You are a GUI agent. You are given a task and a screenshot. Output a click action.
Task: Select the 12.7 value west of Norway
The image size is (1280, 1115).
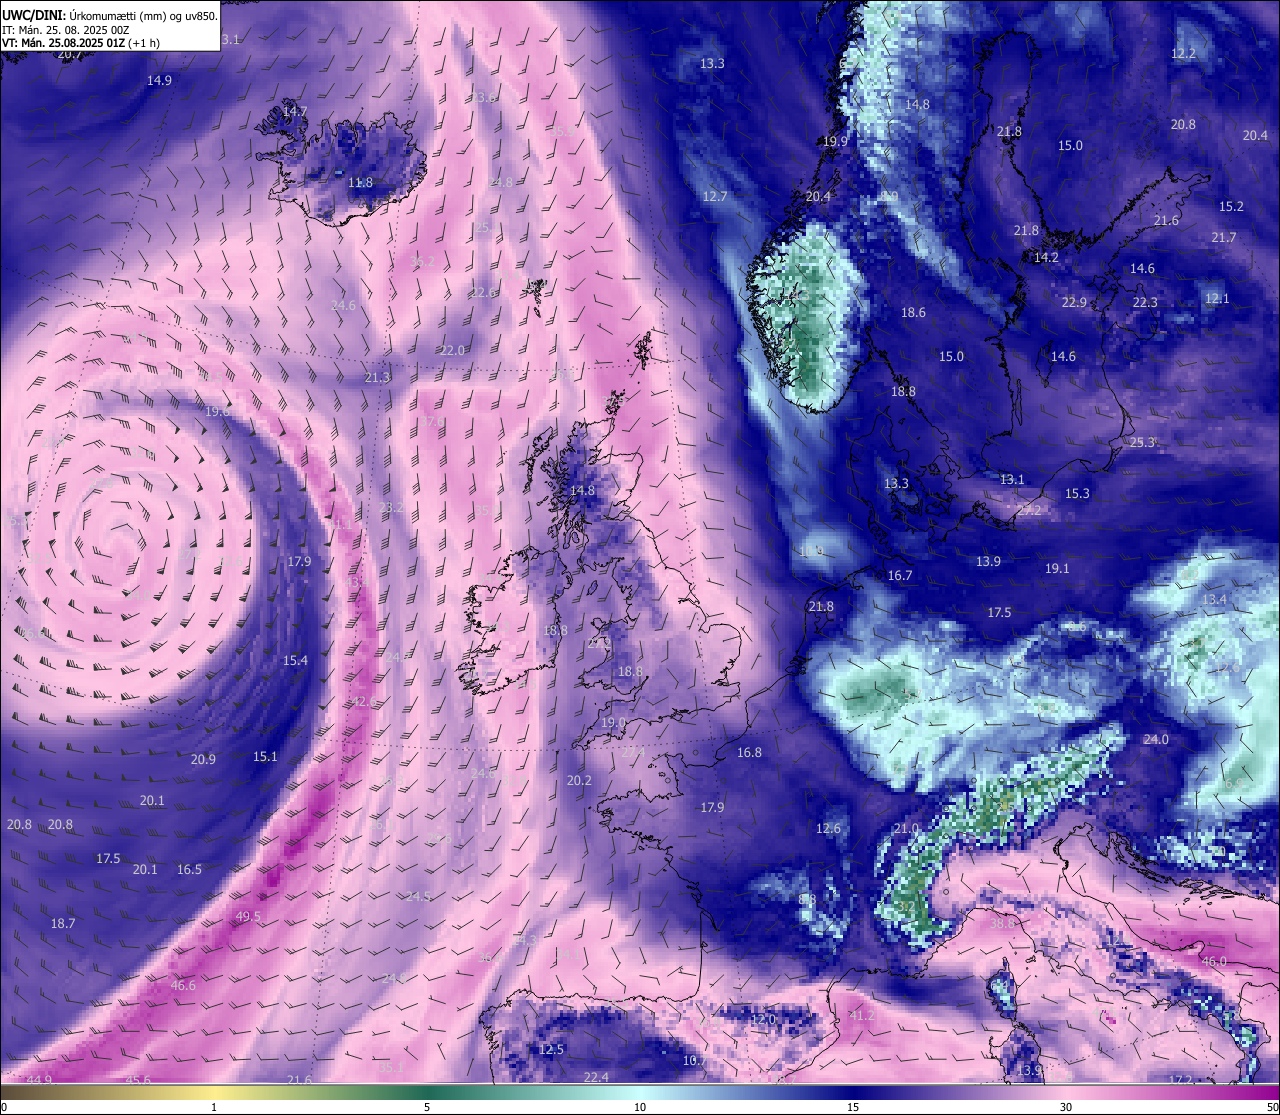[715, 197]
